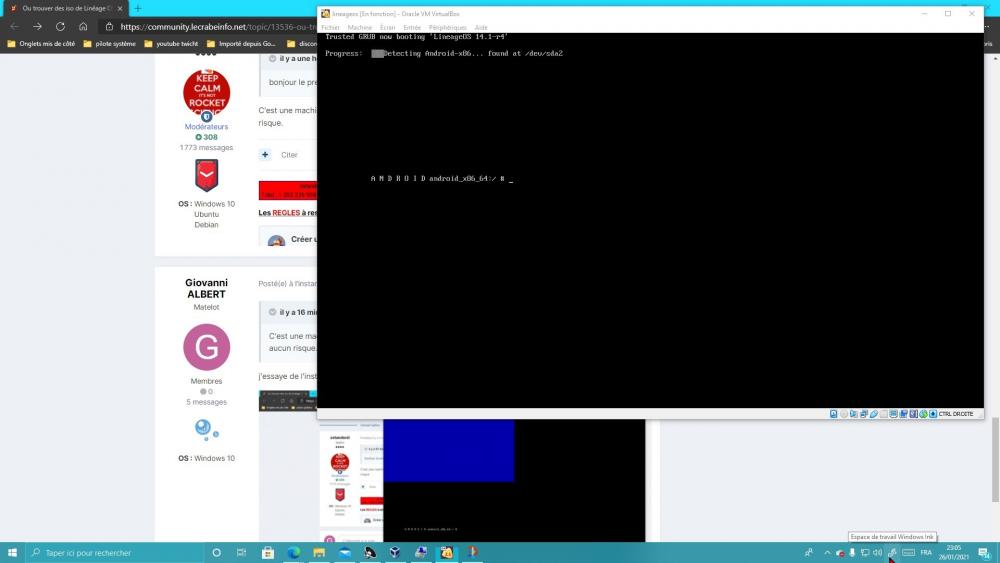
Task: Click hard disk activity icon in VirtualBox status bar
Action: (x=834, y=414)
